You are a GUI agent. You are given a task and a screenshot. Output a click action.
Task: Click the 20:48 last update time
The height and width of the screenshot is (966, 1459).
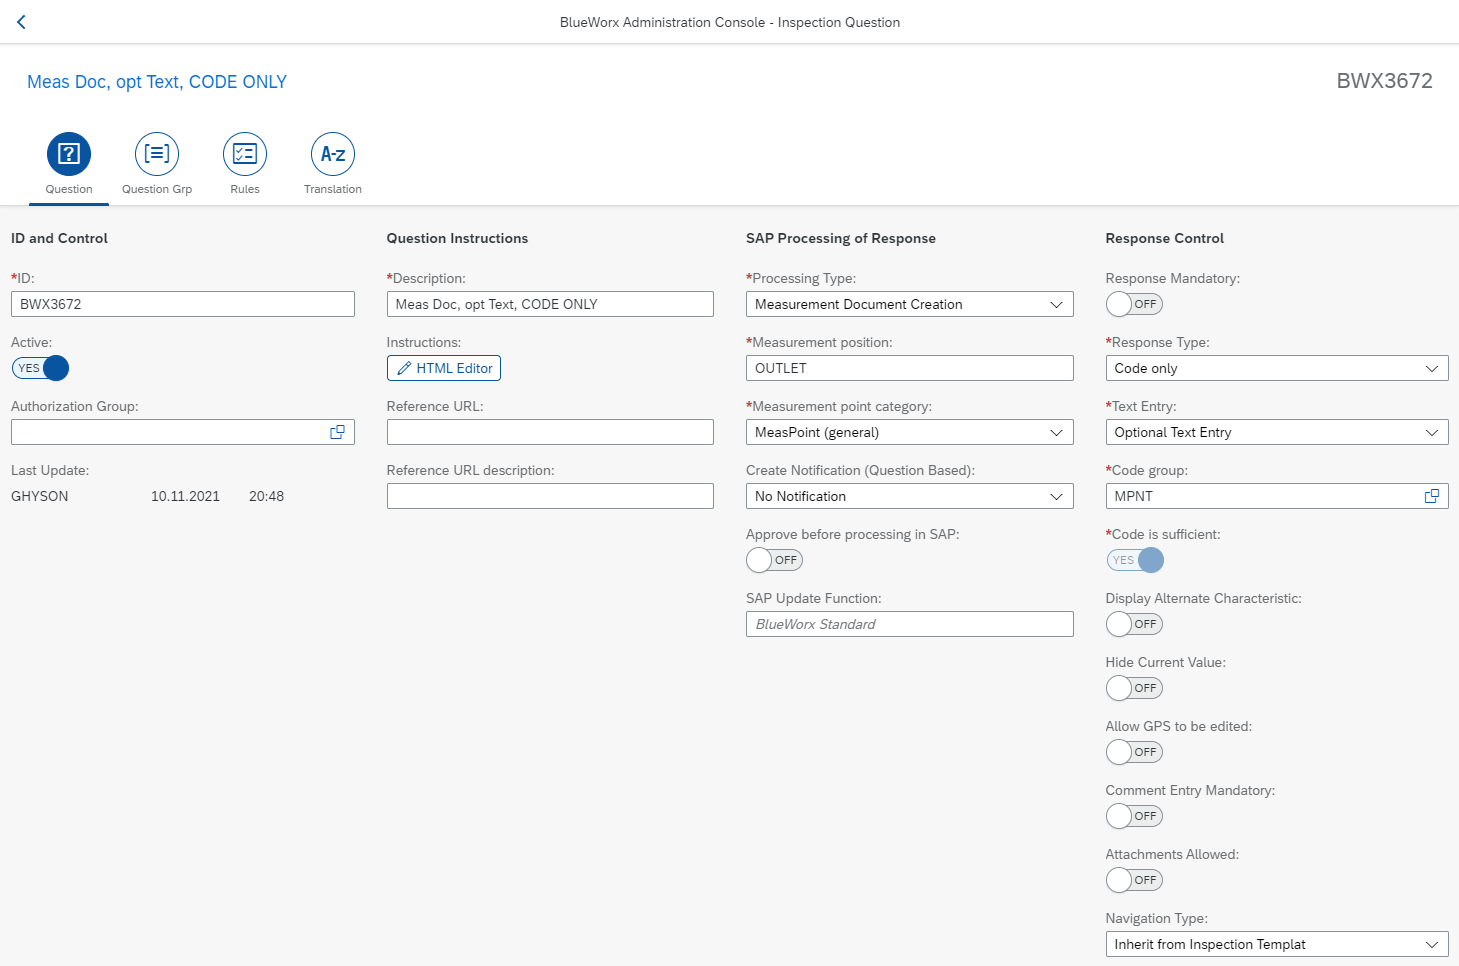(x=266, y=496)
